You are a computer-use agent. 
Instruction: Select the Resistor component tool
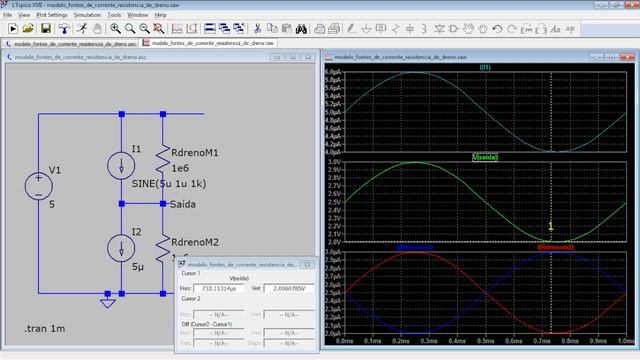(x=395, y=29)
